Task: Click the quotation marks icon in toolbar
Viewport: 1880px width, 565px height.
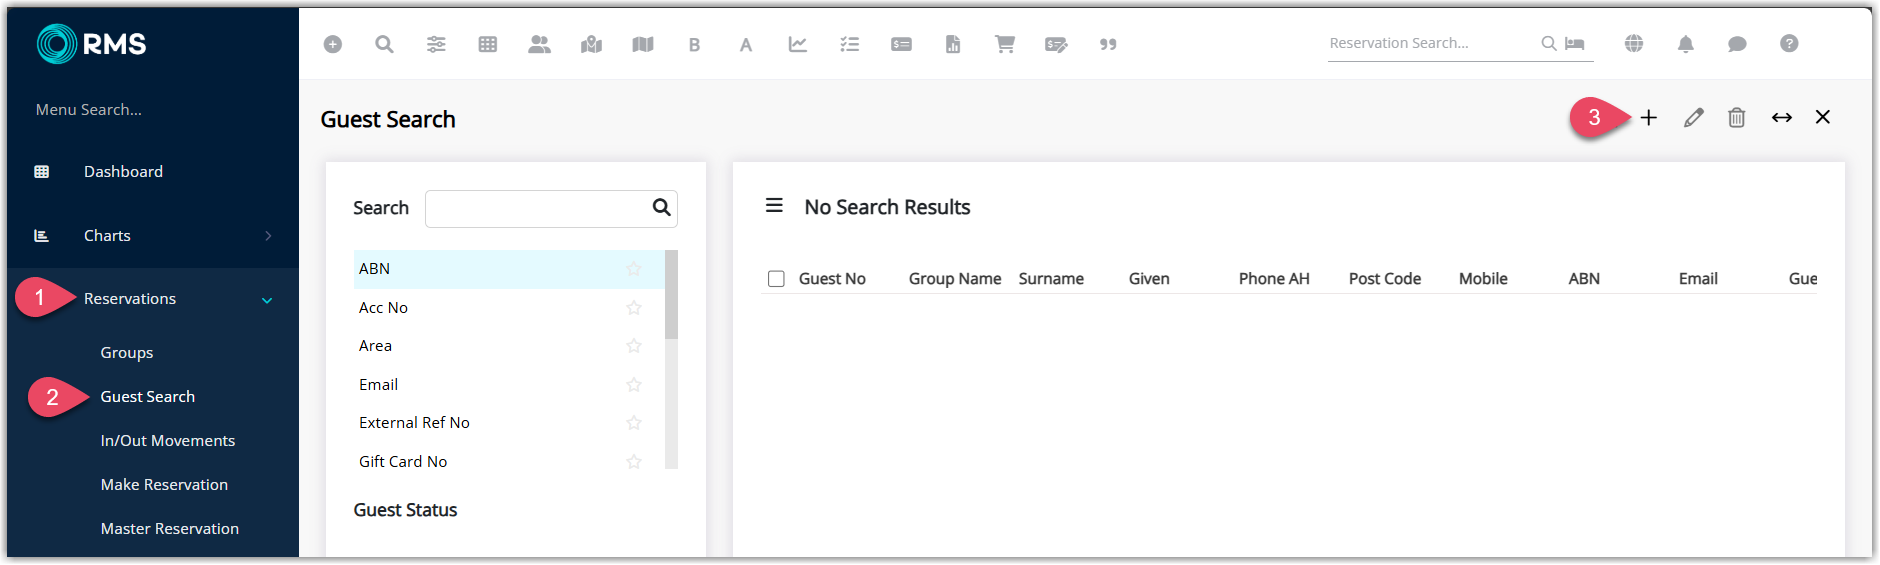Action: (1108, 44)
